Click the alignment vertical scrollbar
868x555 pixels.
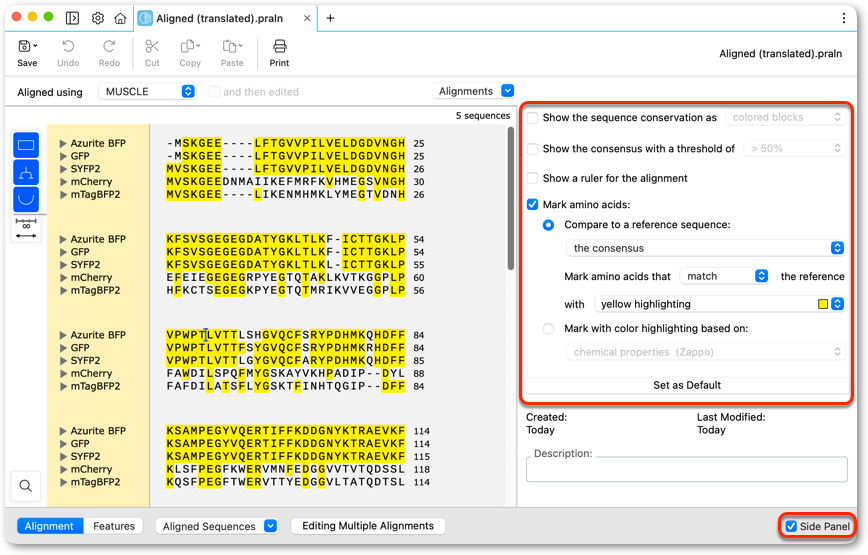tap(510, 199)
